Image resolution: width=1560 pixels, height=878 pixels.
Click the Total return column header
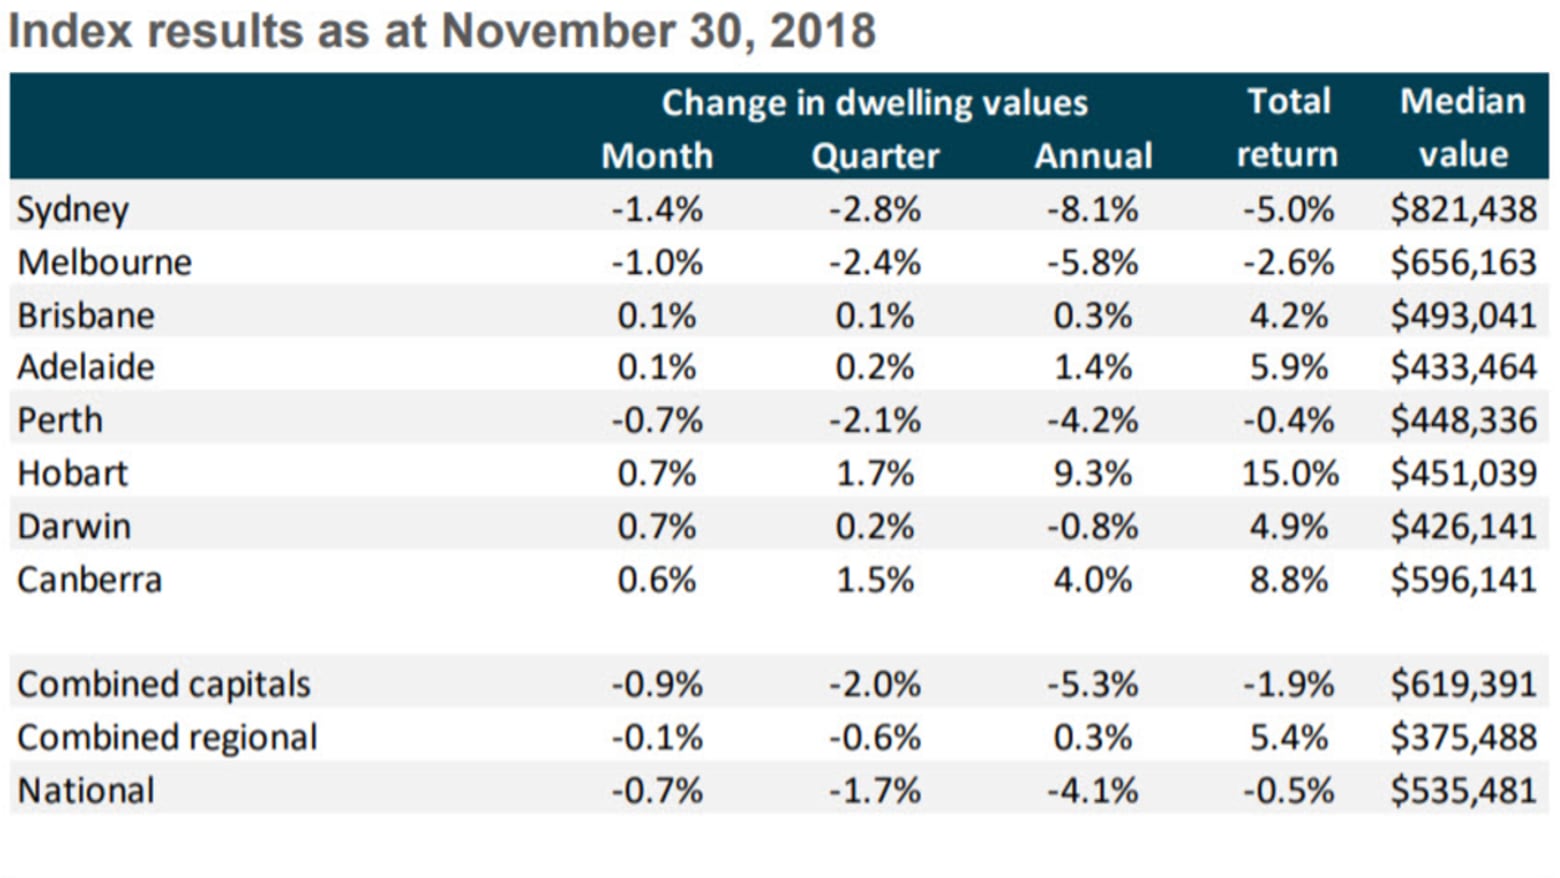[1288, 128]
